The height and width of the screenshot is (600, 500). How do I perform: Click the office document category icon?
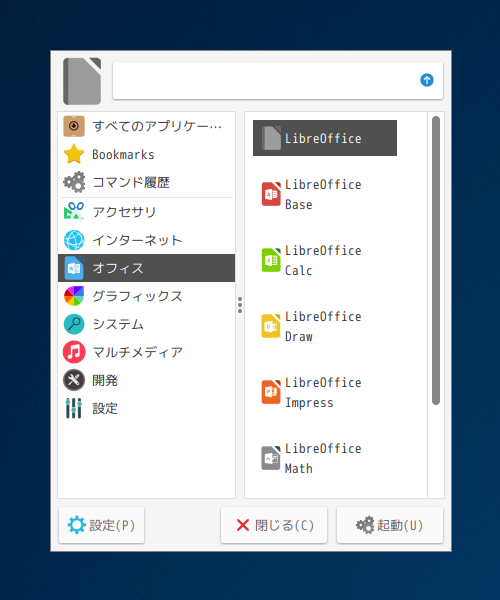(x=74, y=268)
